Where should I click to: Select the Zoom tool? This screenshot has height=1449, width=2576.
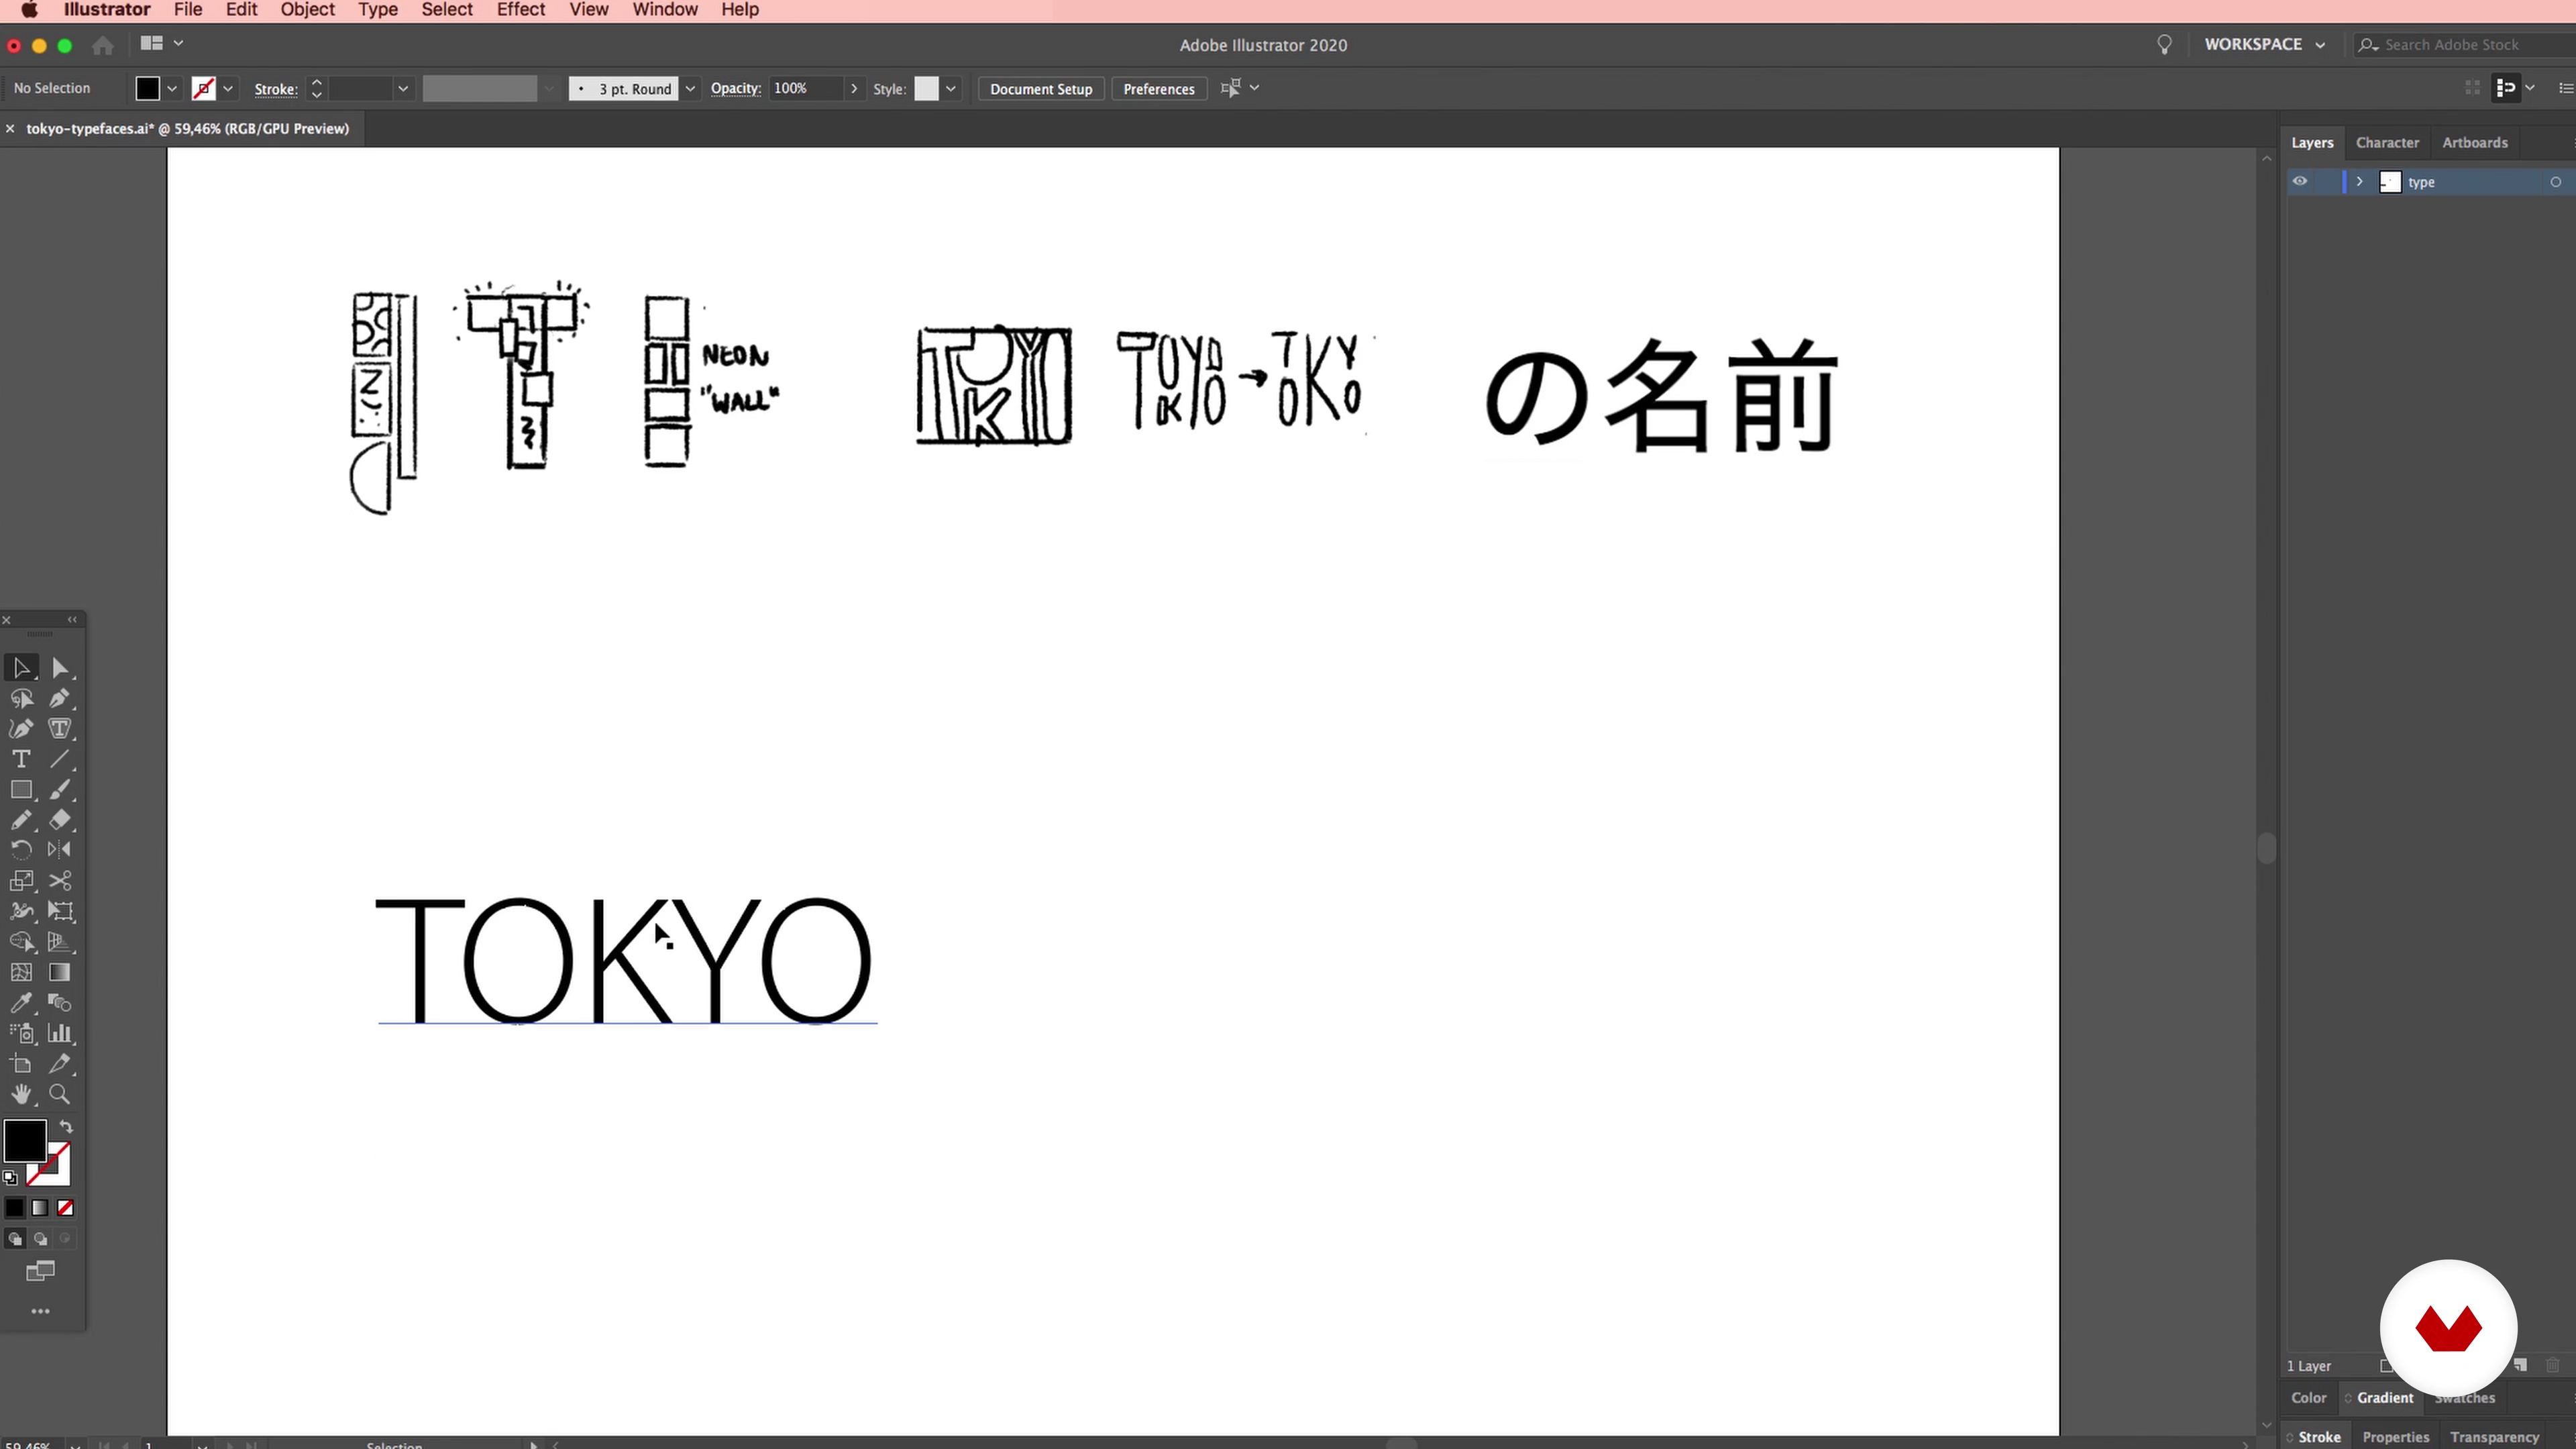pyautogui.click(x=59, y=1094)
